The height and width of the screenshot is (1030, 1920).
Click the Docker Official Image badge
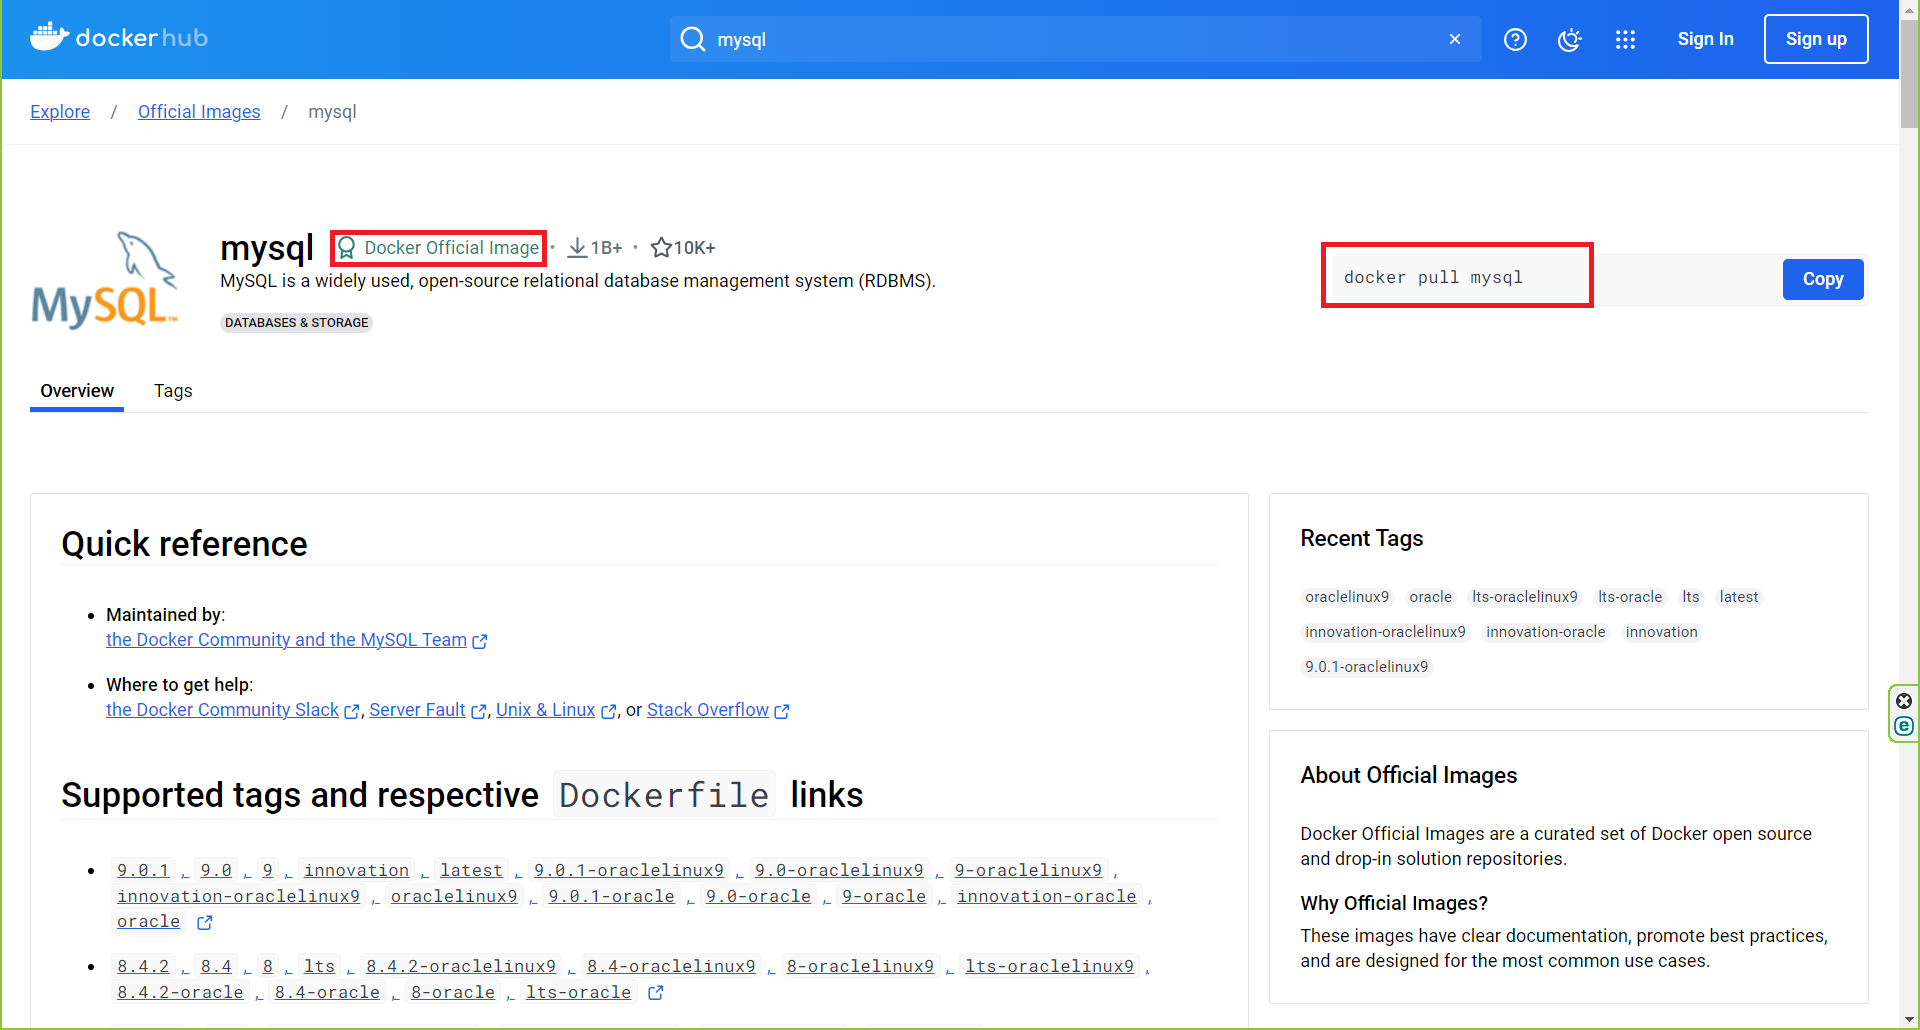[439, 247]
